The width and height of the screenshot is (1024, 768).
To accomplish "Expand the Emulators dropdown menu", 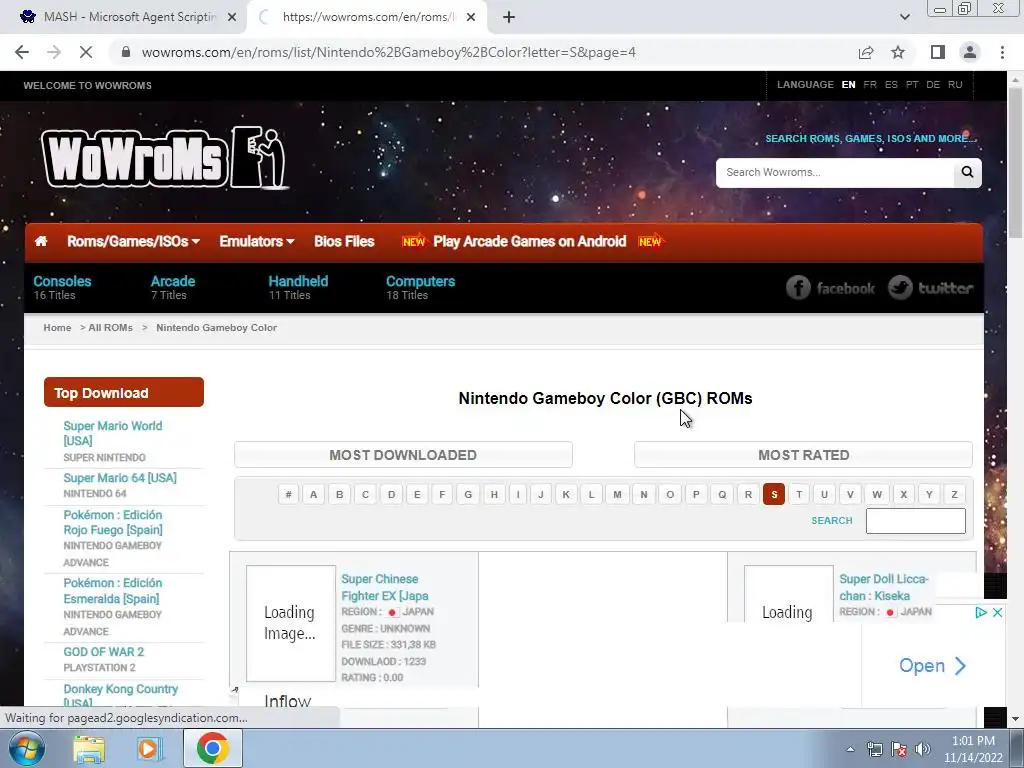I will coord(257,241).
